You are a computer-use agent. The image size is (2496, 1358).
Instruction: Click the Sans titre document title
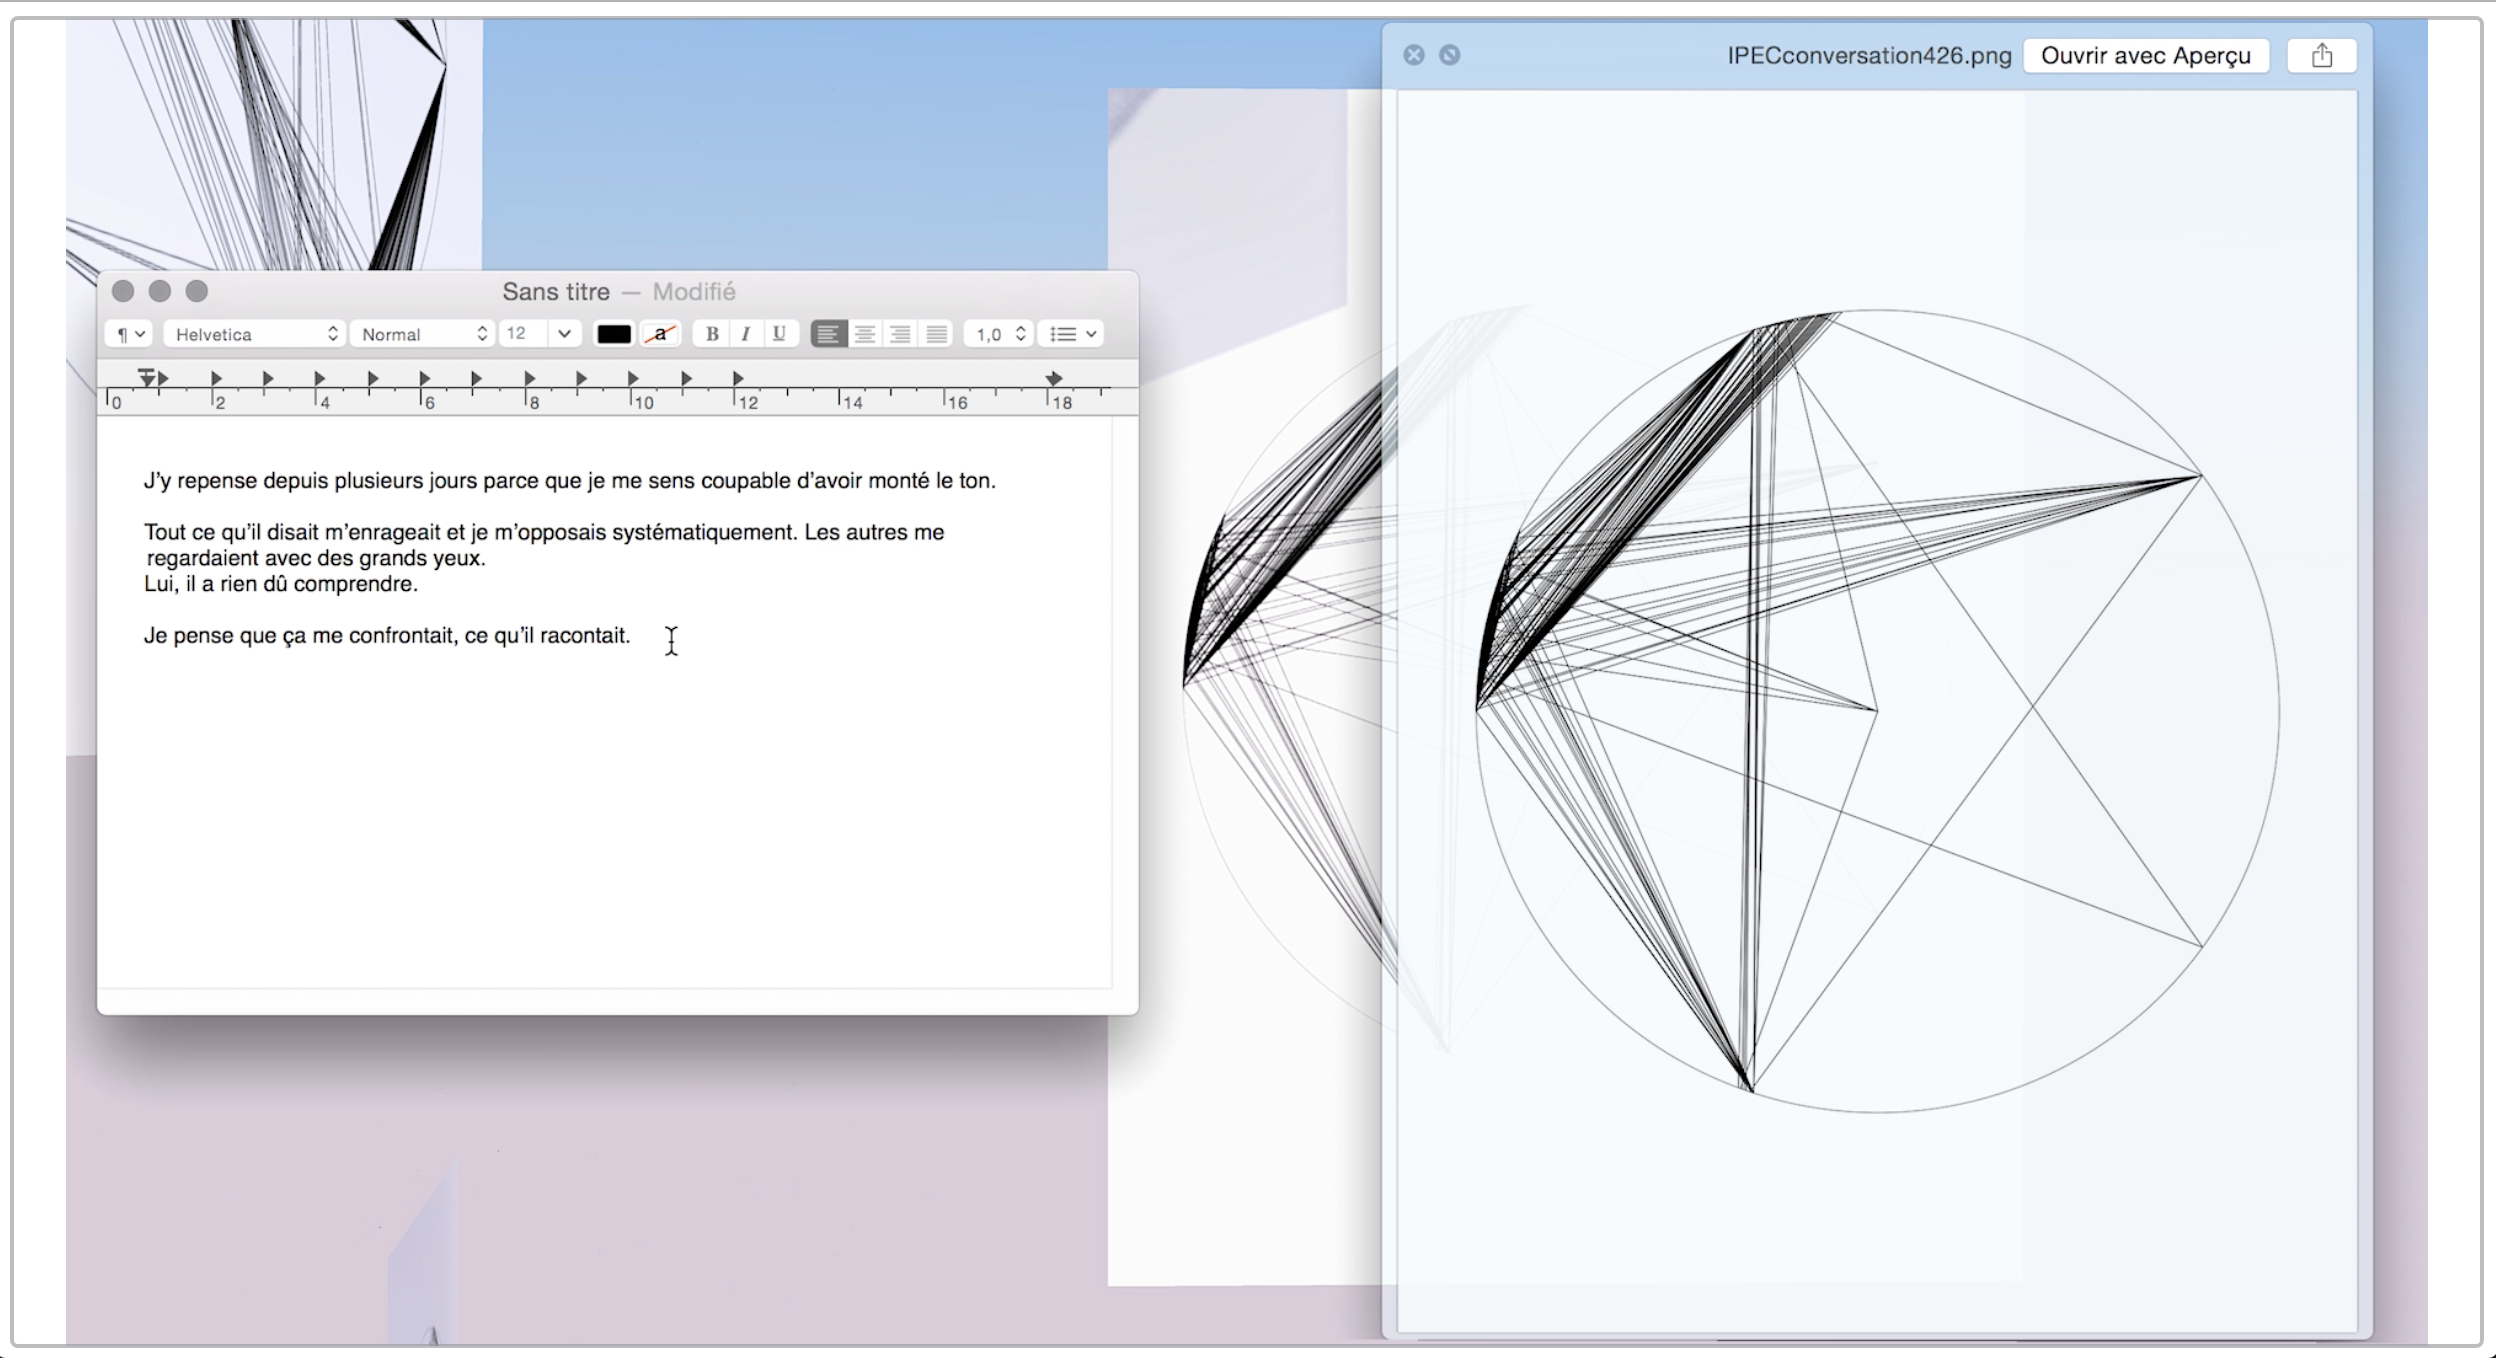pos(556,292)
